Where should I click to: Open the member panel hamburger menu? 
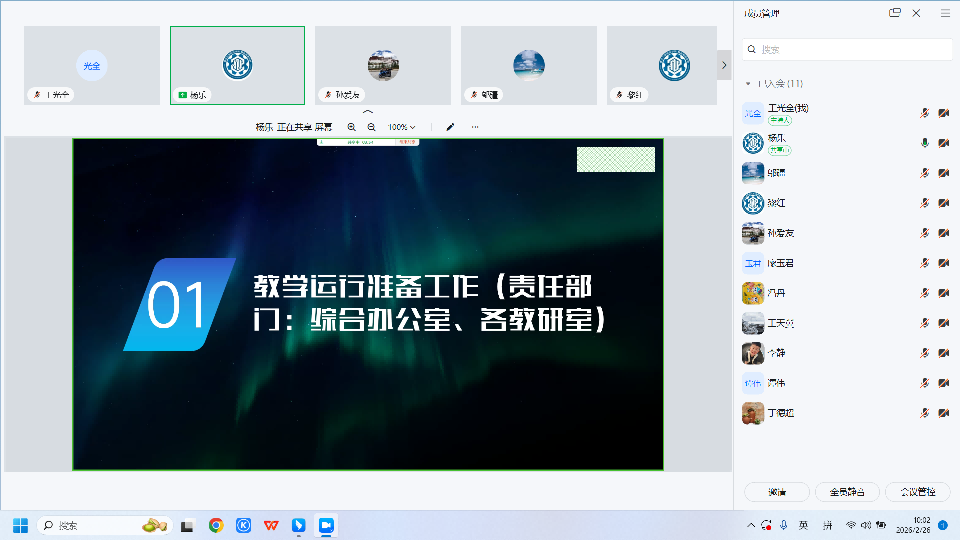point(945,13)
